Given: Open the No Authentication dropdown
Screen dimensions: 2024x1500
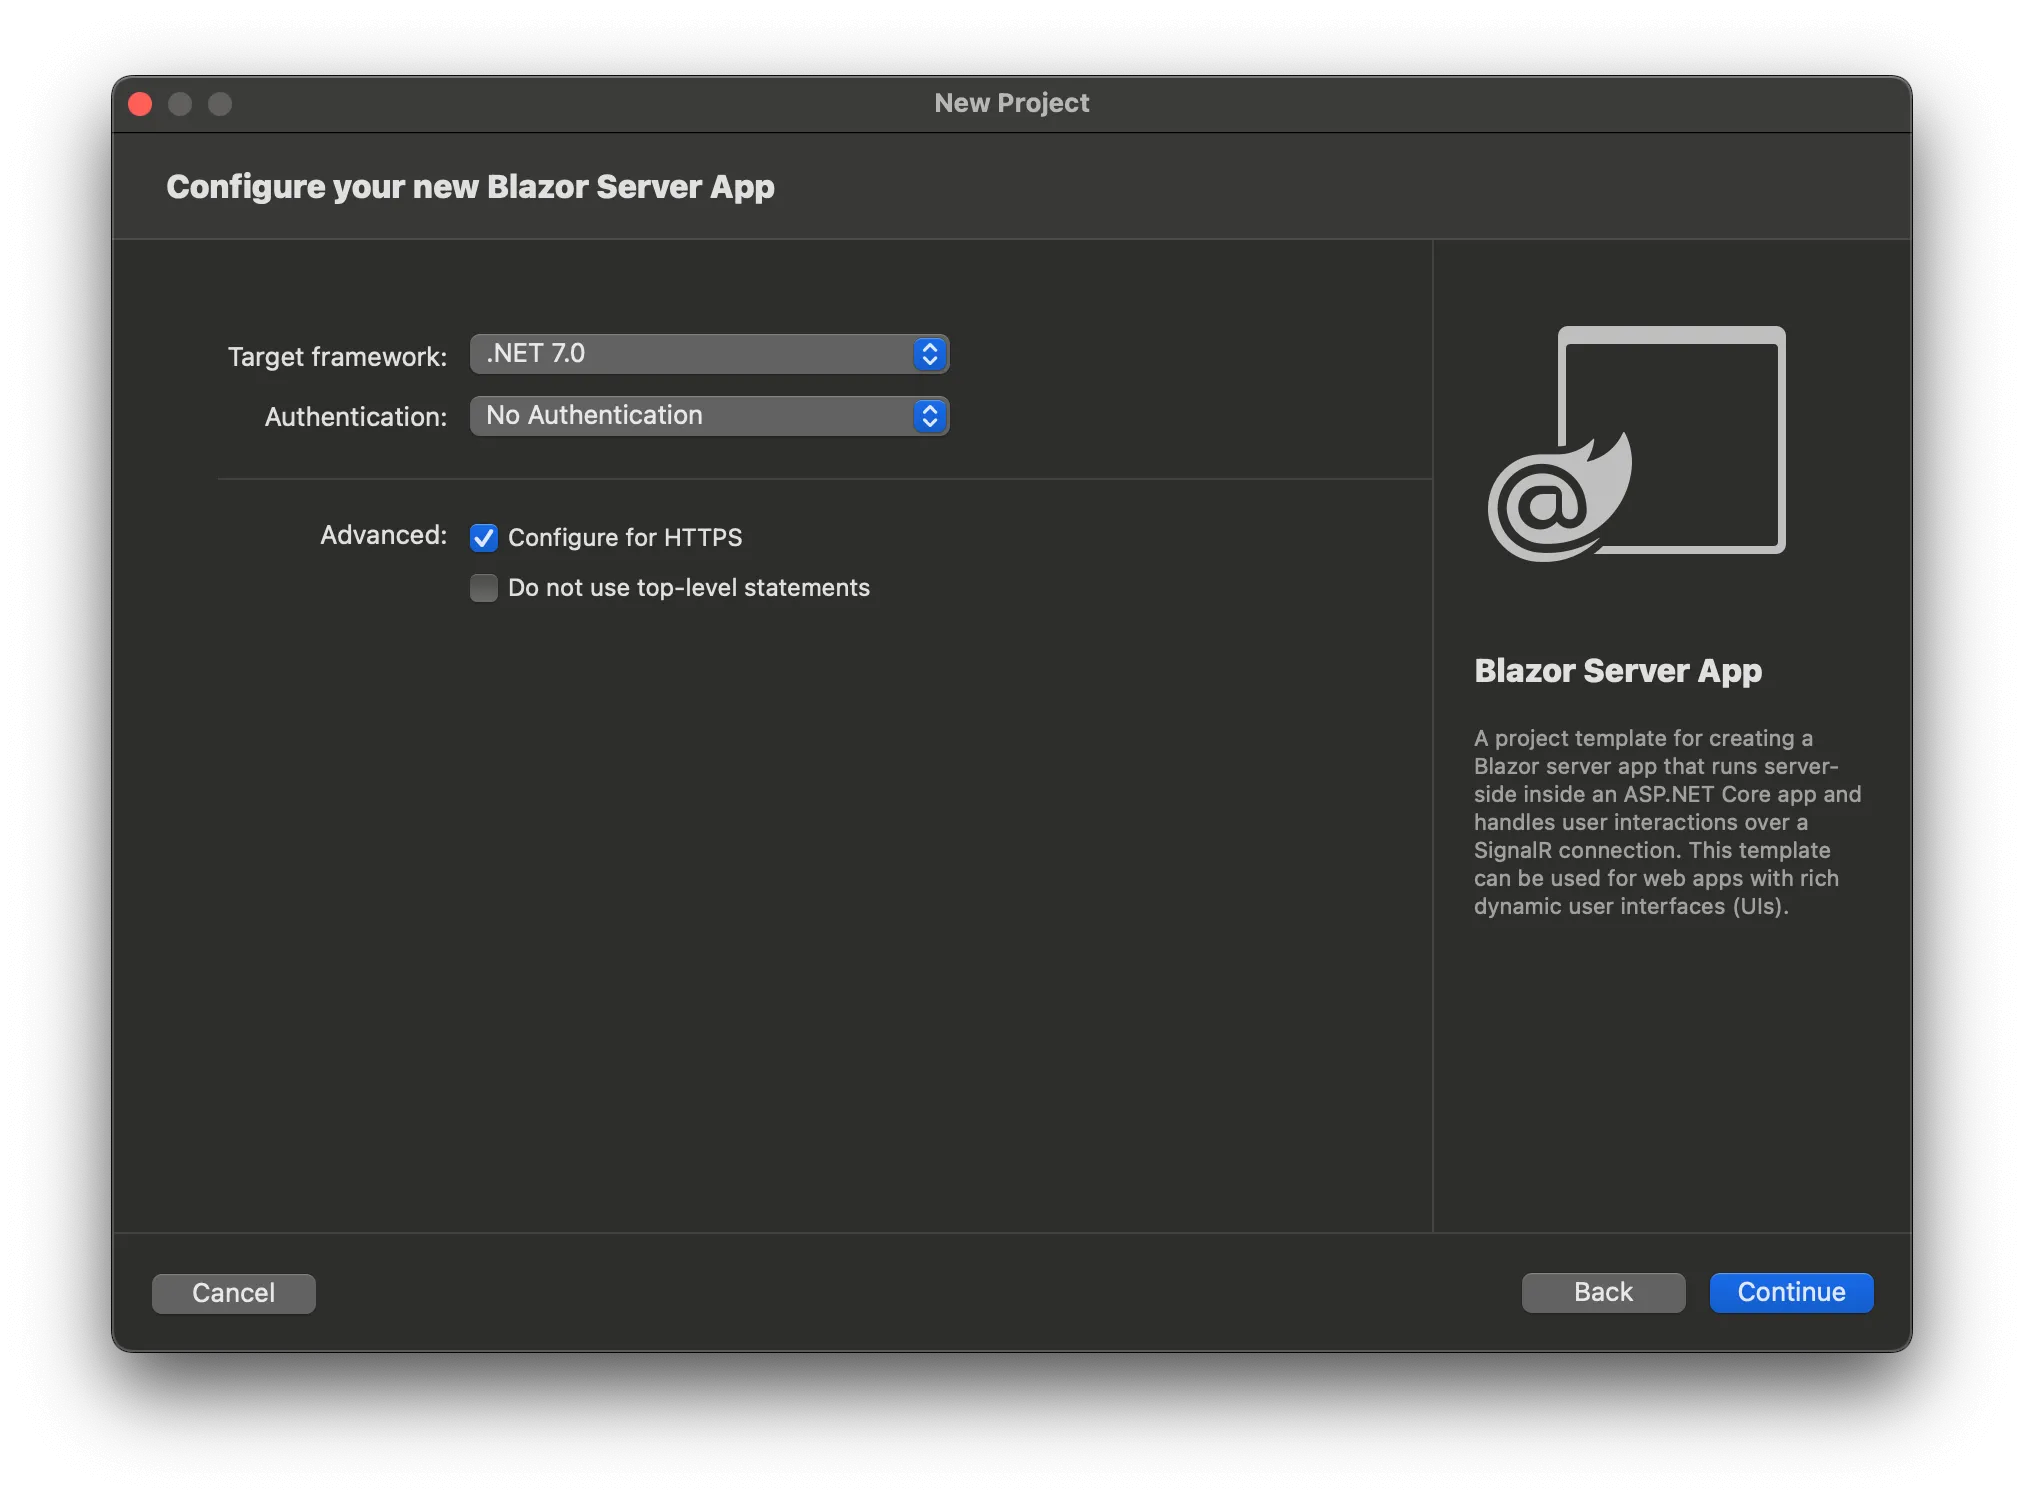Looking at the screenshot, I should point(692,416).
